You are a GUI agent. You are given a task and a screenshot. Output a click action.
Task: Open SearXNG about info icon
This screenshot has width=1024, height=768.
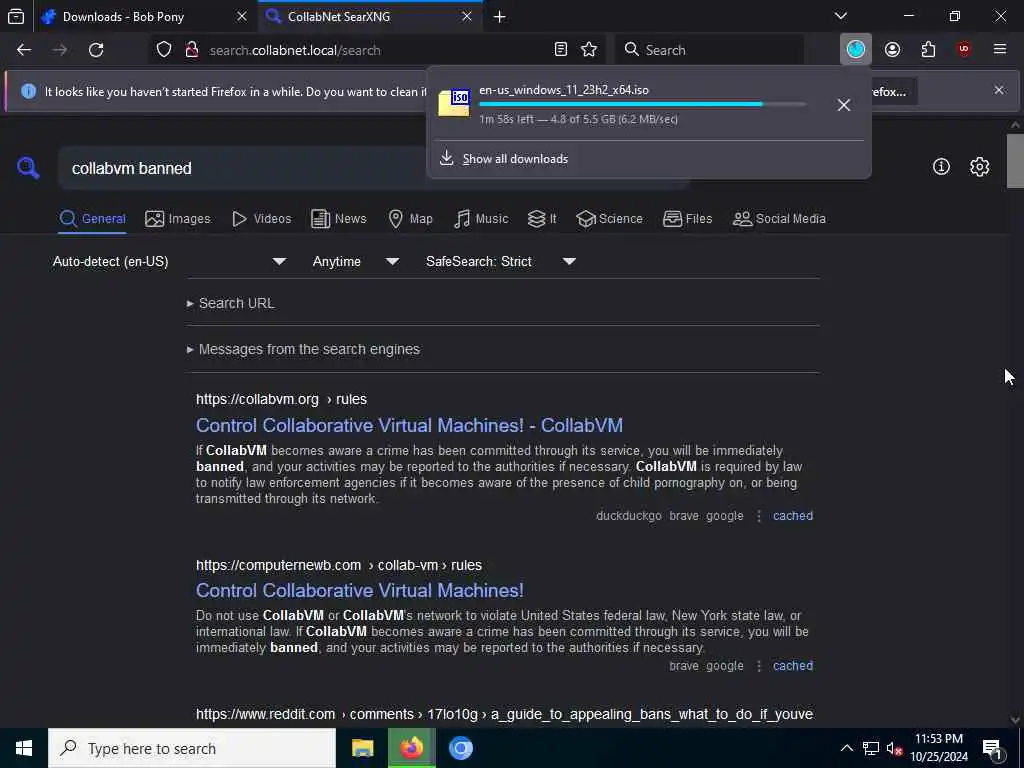(x=941, y=167)
